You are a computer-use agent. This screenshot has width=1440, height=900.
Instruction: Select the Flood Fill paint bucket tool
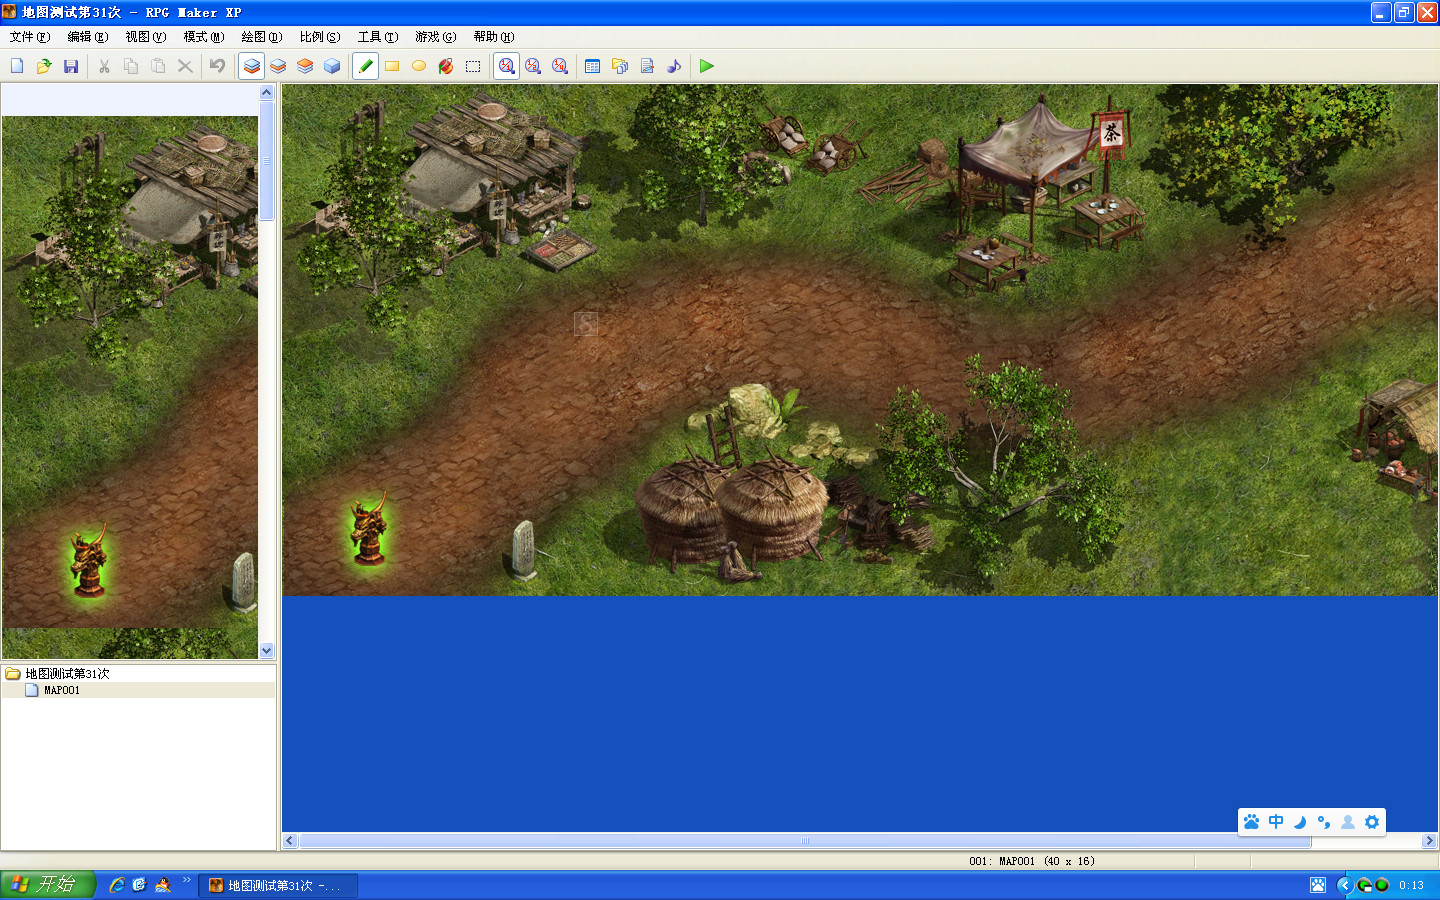446,66
